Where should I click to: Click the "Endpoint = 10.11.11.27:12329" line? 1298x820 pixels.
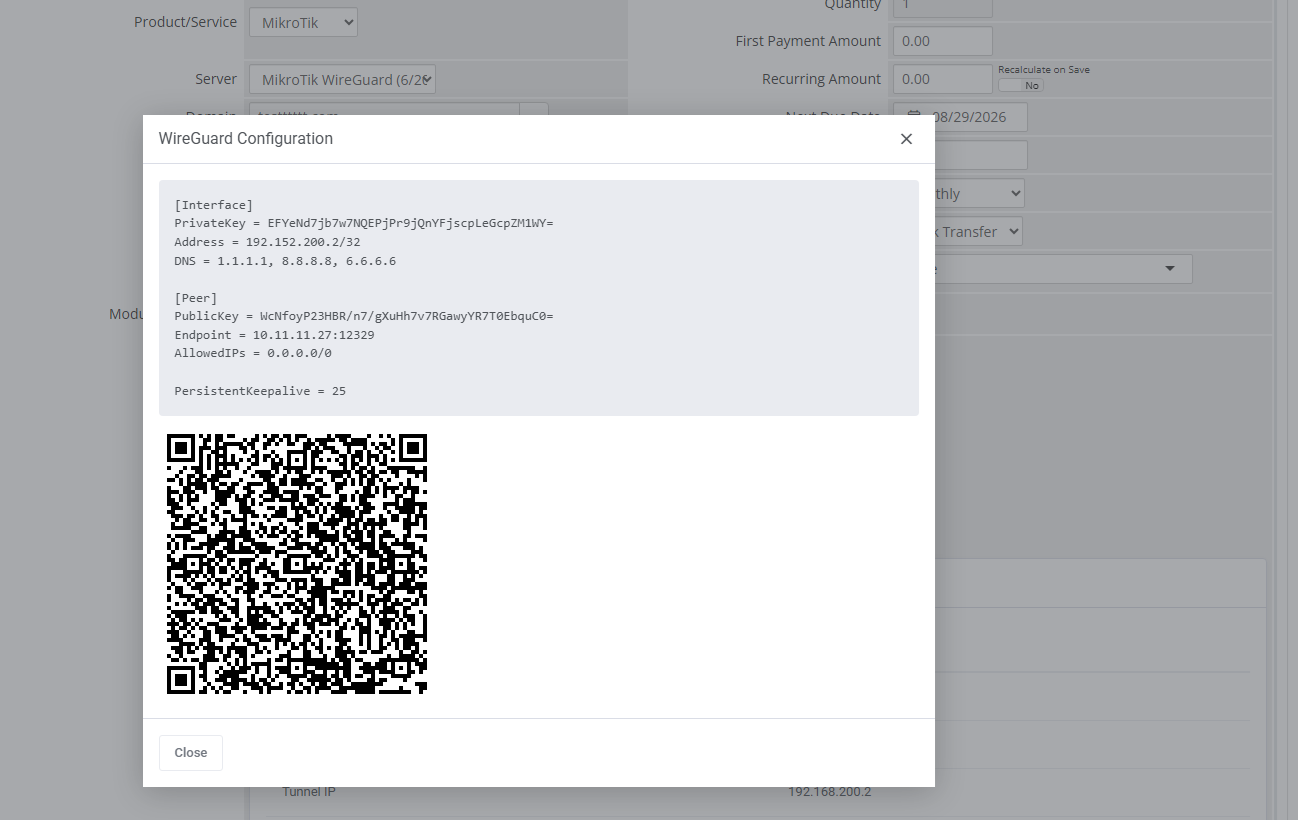[x=274, y=335]
